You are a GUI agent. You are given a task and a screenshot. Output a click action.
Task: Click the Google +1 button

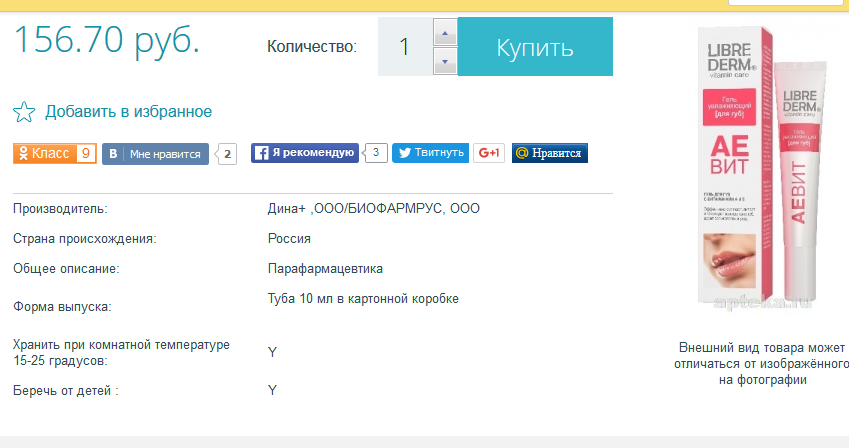pos(489,153)
